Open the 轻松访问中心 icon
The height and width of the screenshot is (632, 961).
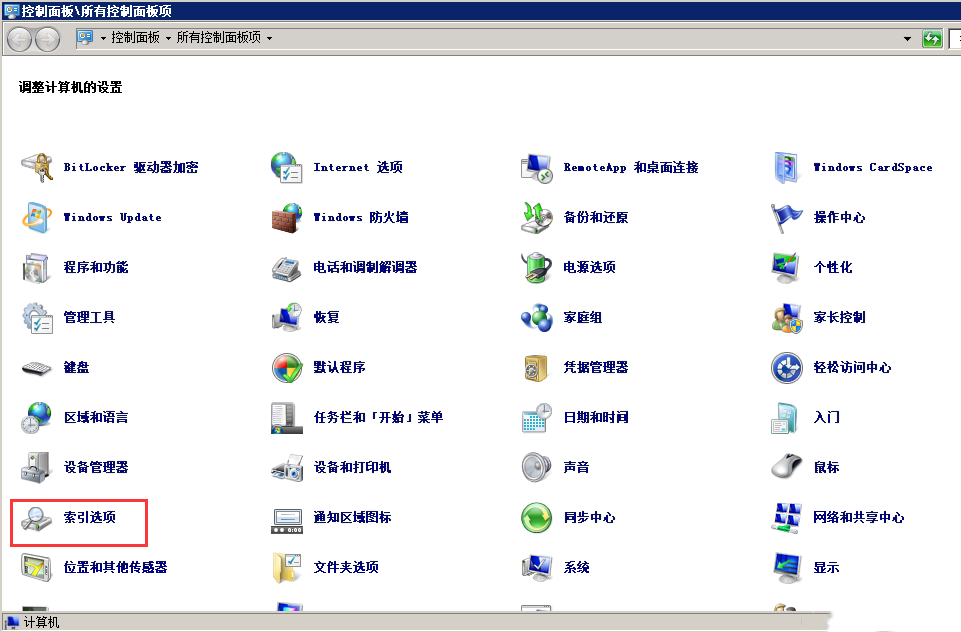pyautogui.click(x=787, y=368)
